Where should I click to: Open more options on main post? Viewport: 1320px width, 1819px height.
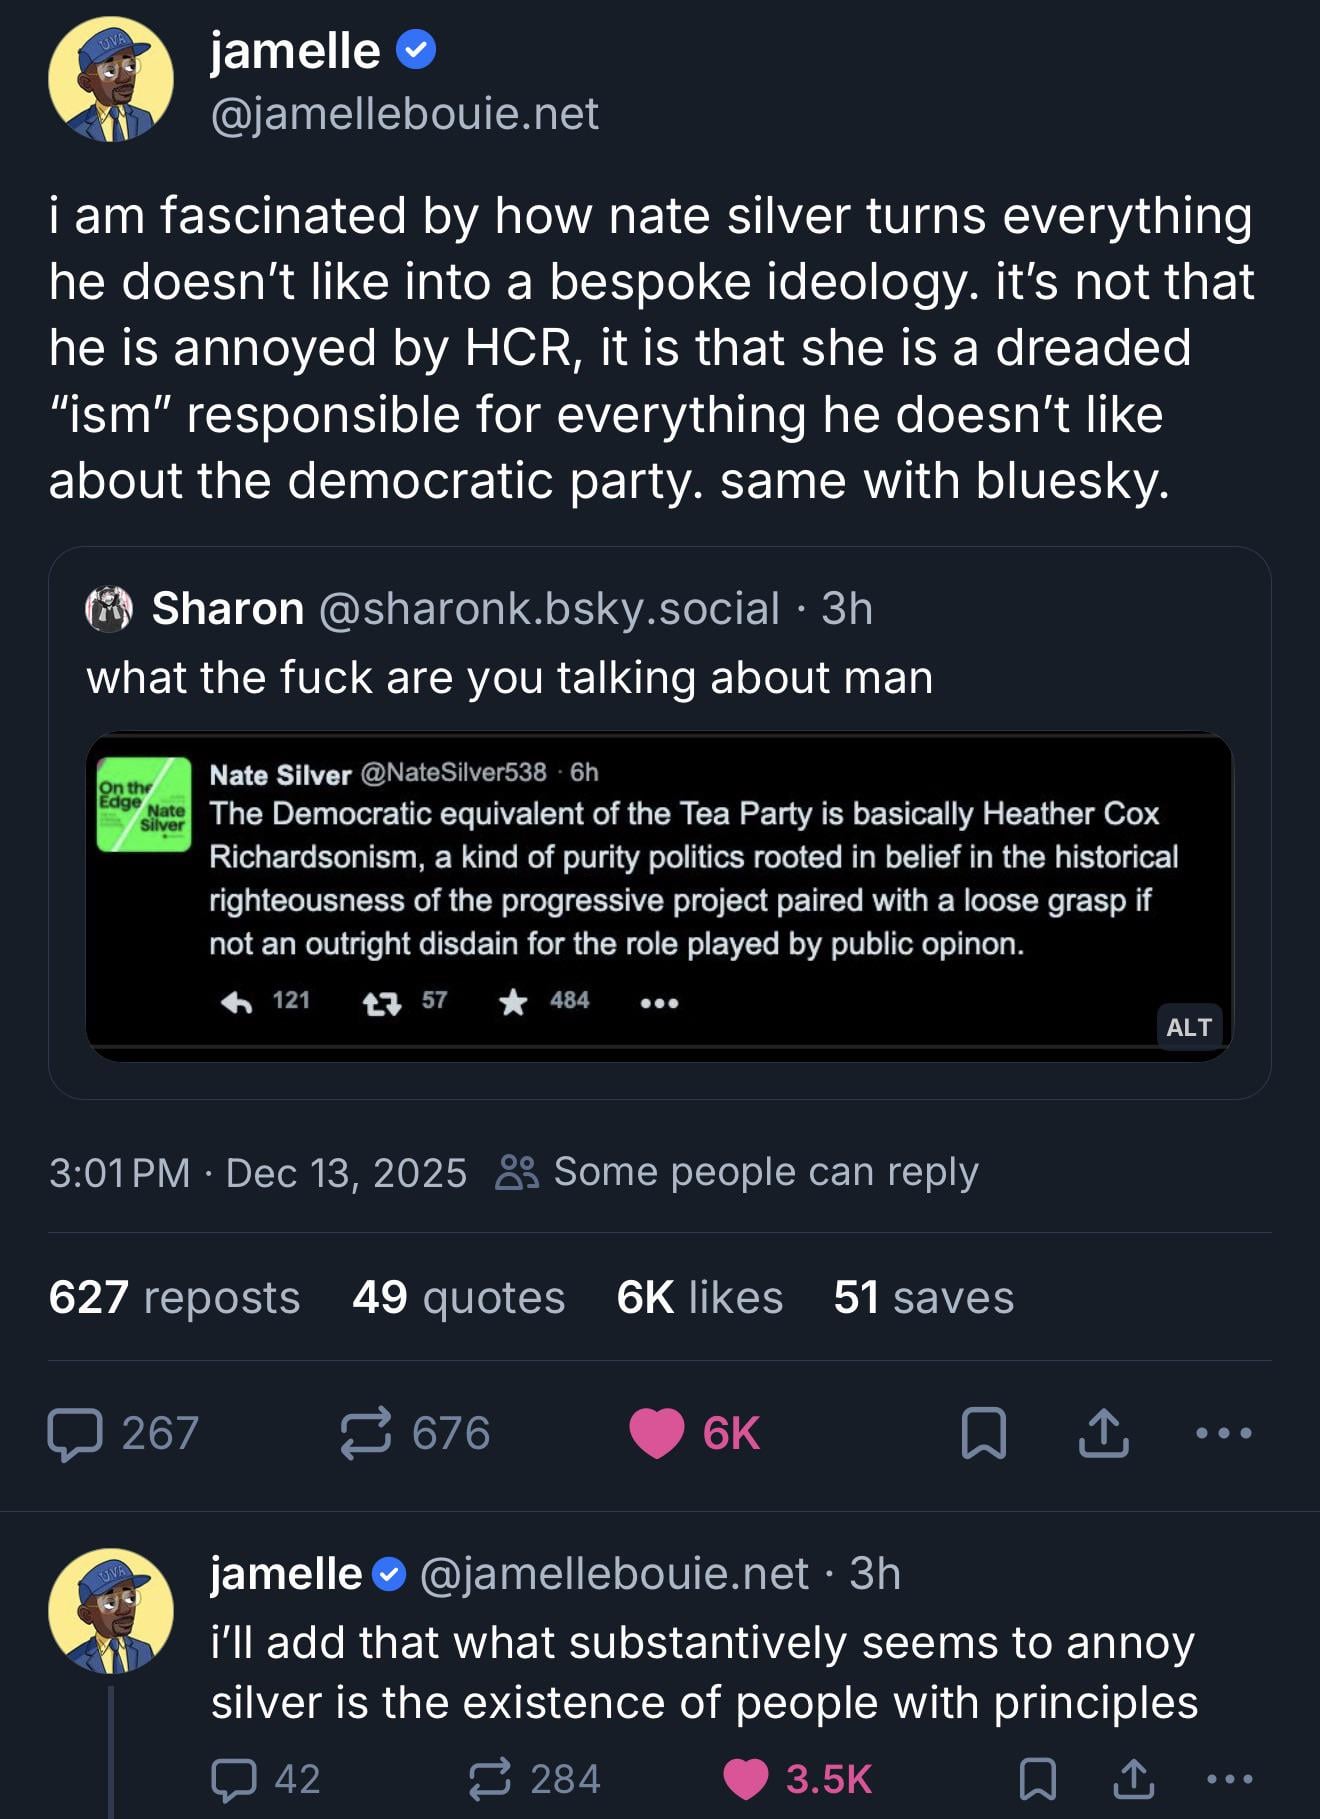1223,1434
